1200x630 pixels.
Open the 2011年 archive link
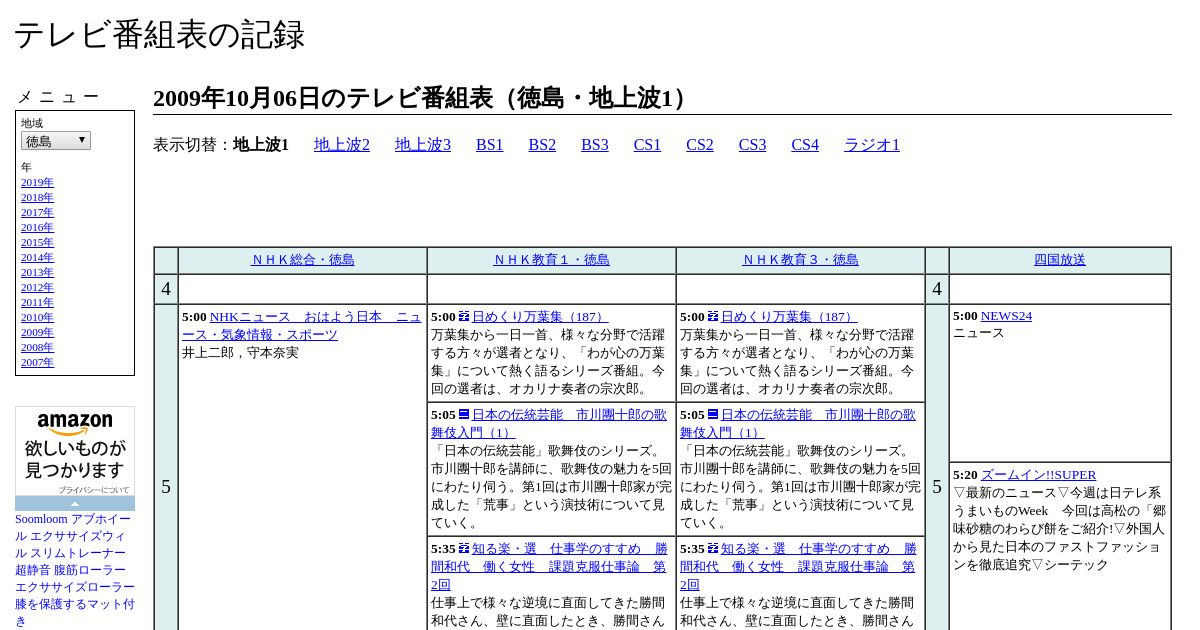37,302
